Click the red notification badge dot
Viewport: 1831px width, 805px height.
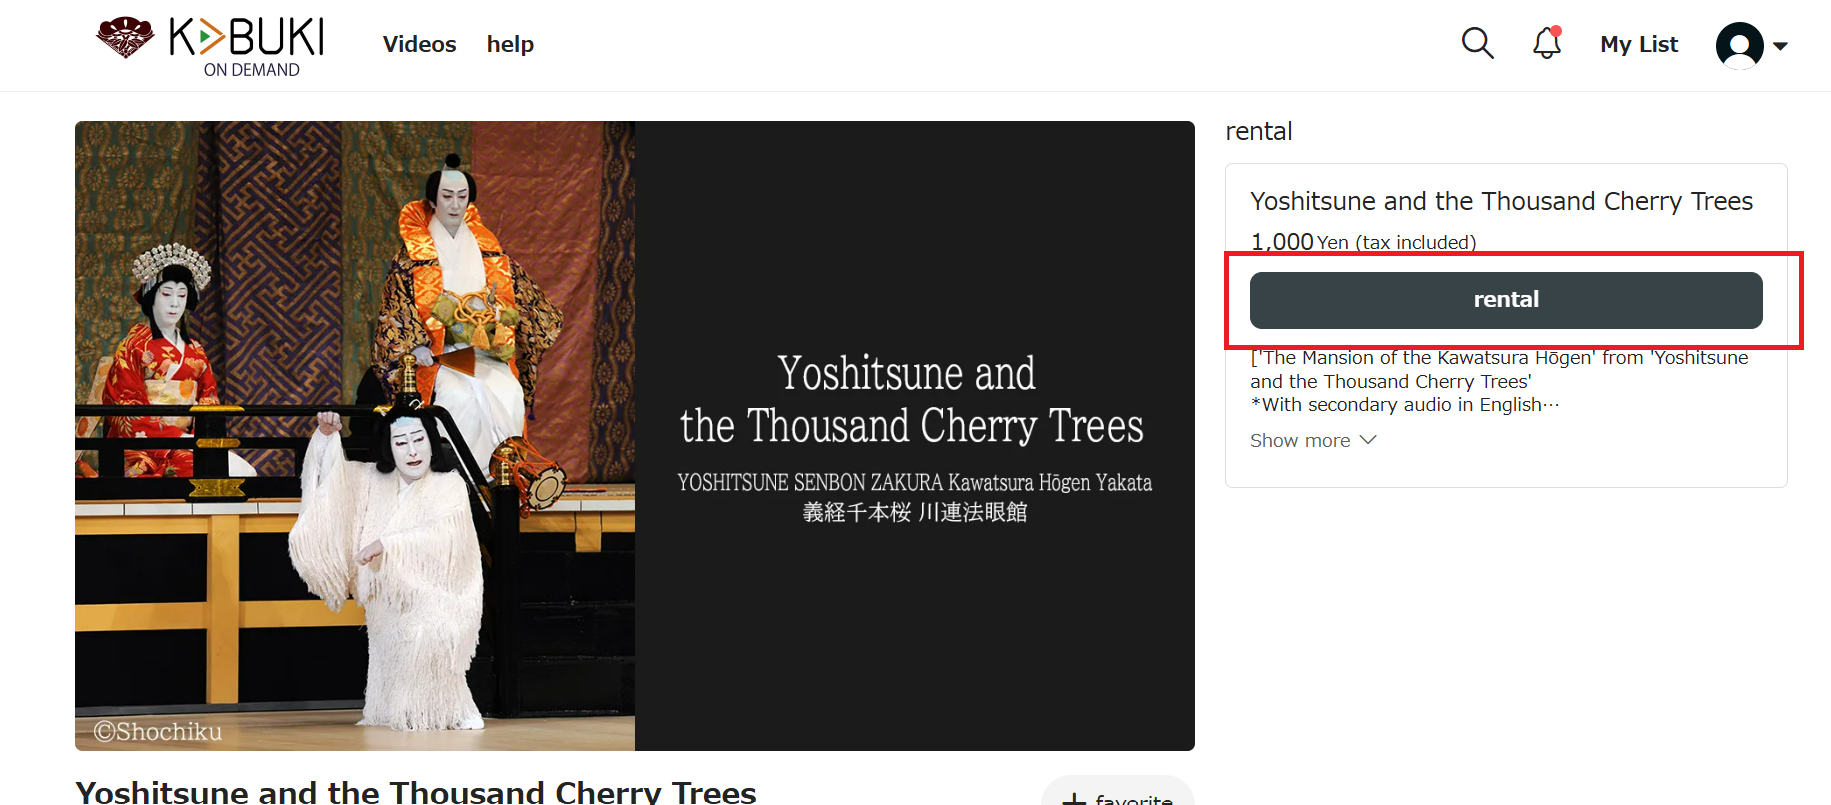tap(1556, 31)
